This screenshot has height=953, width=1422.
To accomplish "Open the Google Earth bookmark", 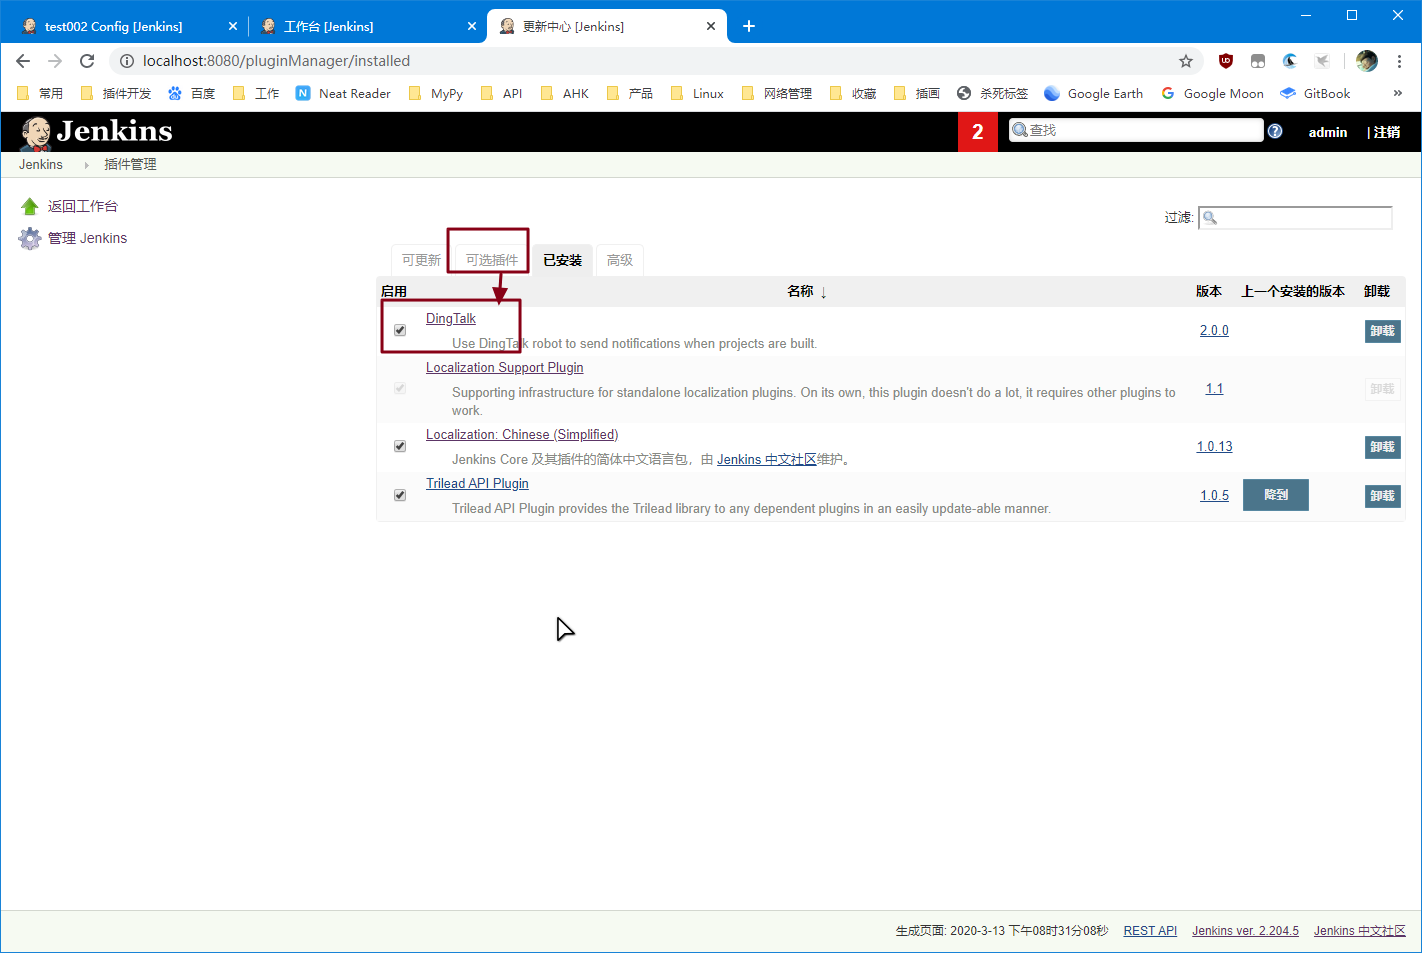I will coord(1093,93).
